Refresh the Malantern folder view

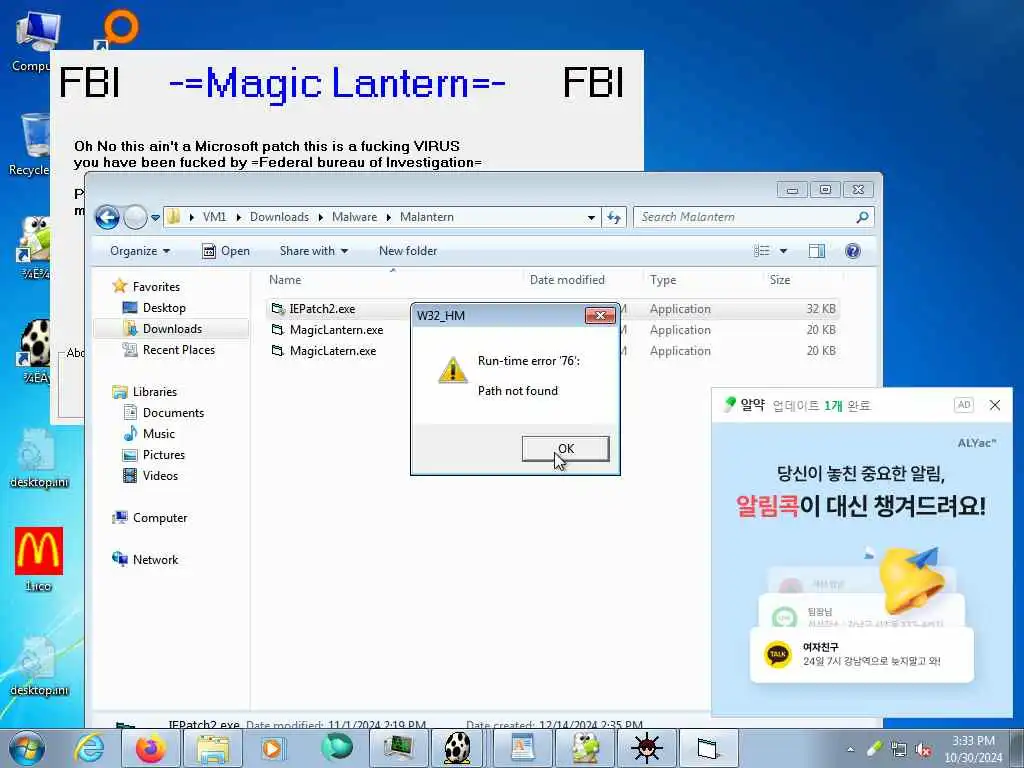614,217
